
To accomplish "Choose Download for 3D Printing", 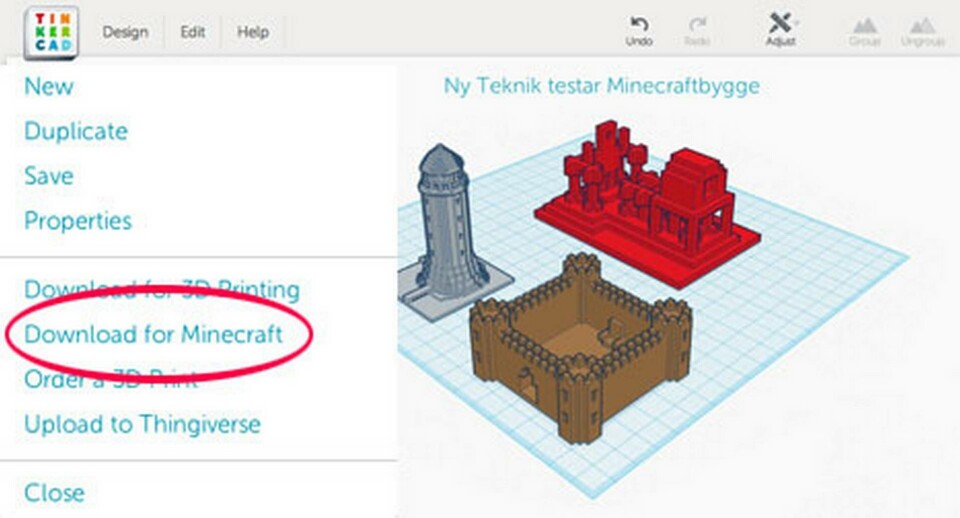I will [162, 290].
